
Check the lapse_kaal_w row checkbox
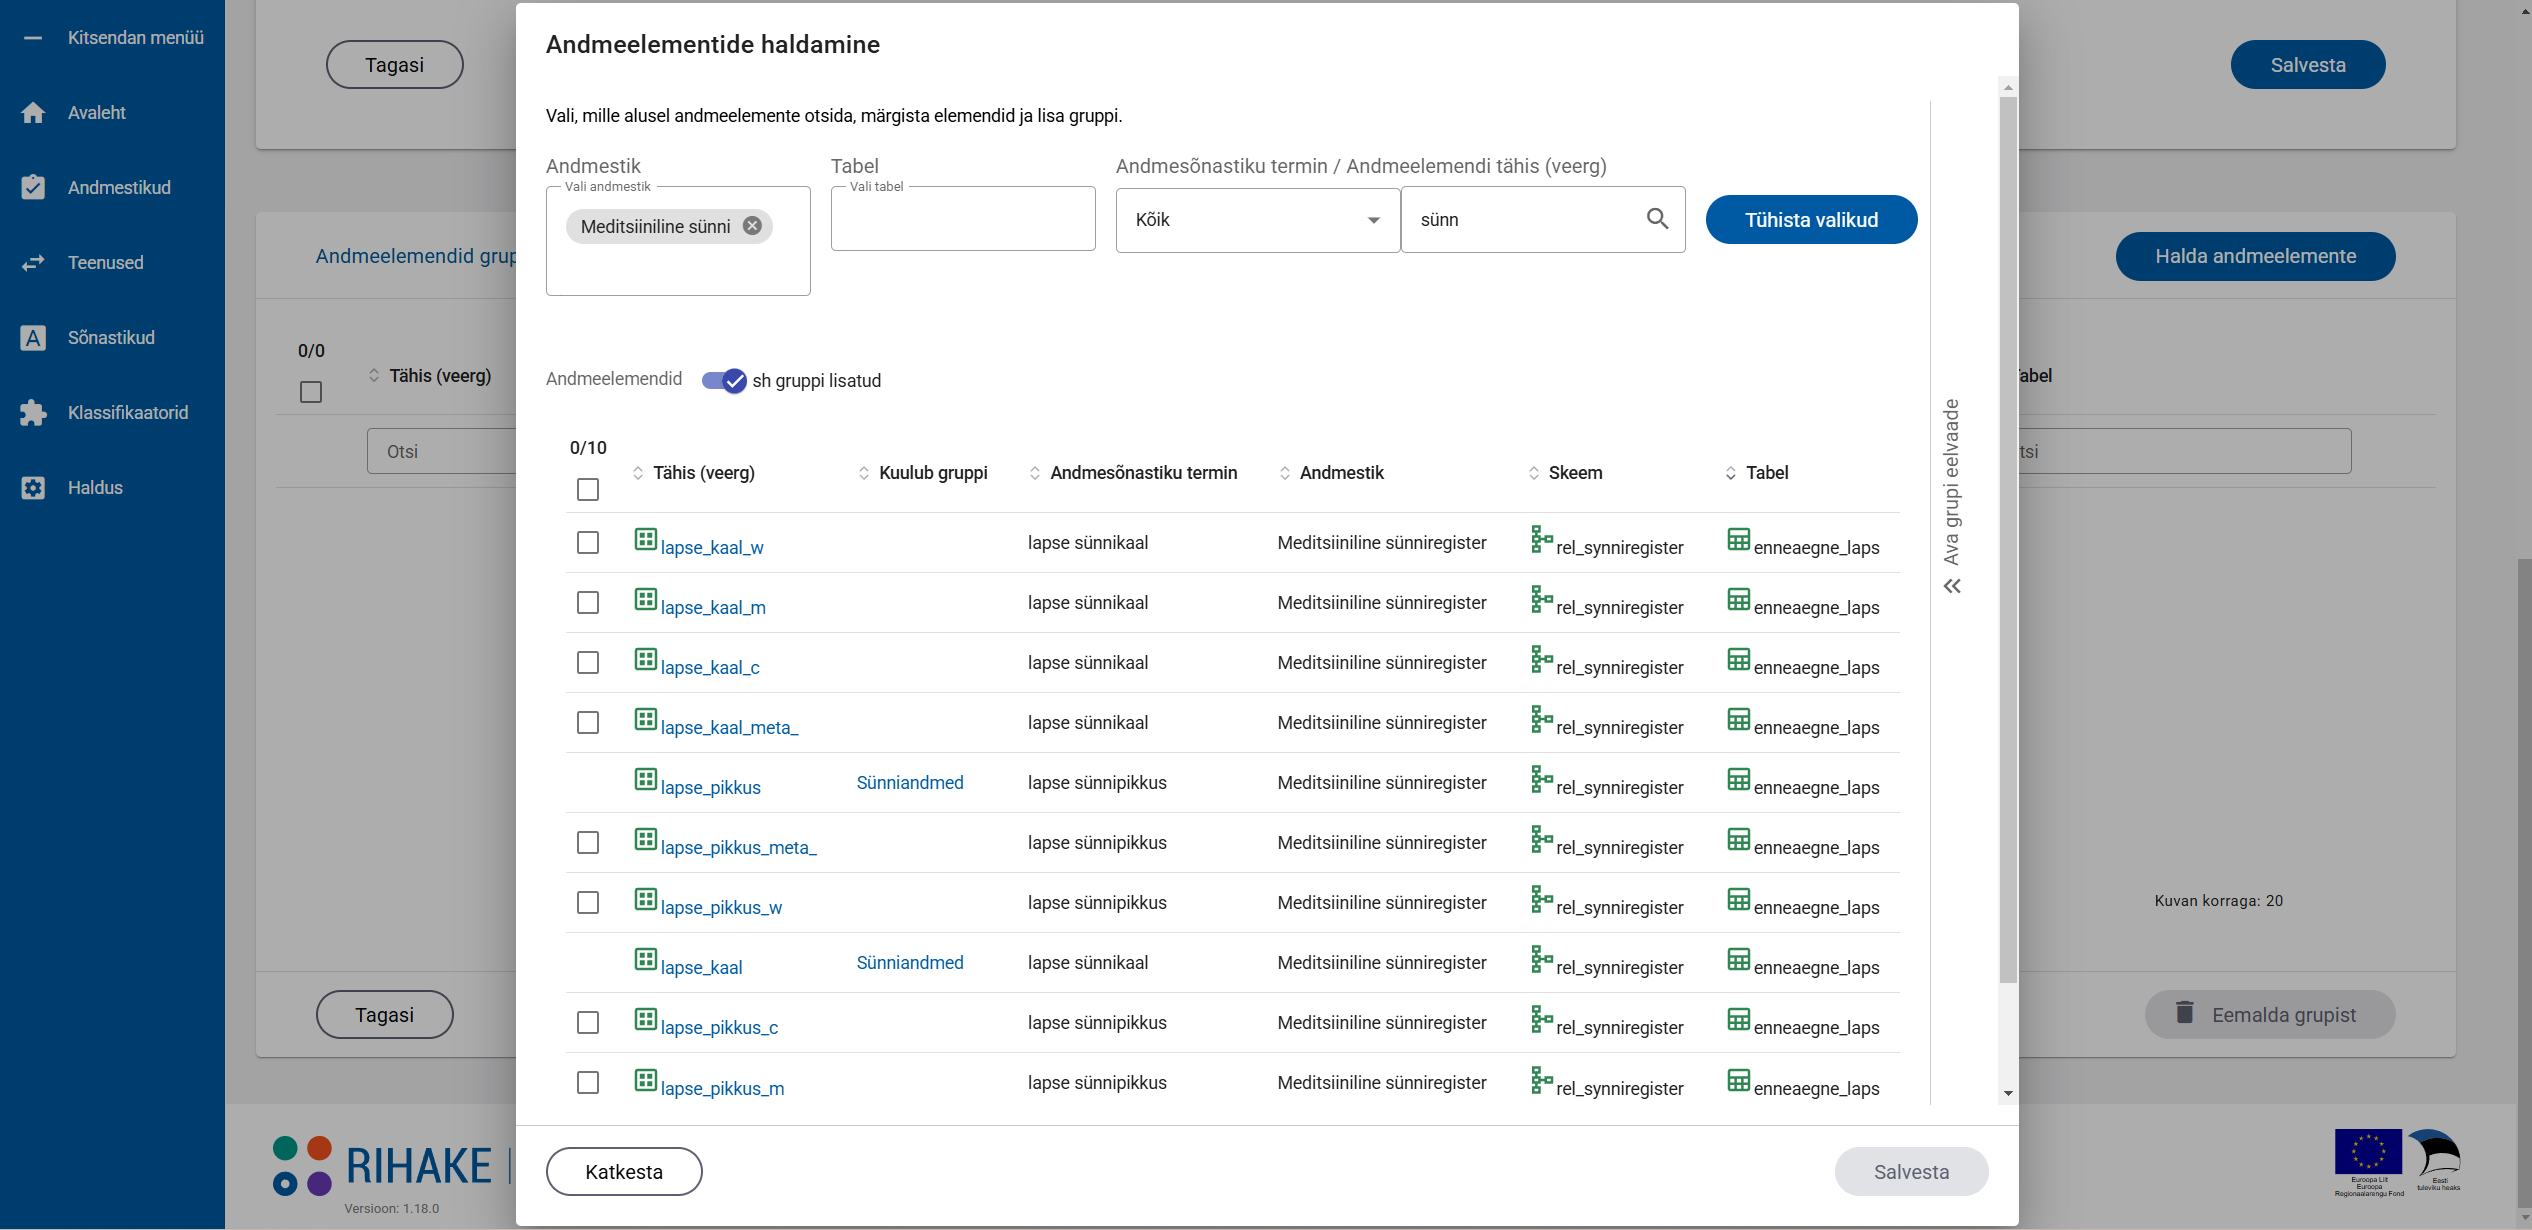(x=588, y=543)
